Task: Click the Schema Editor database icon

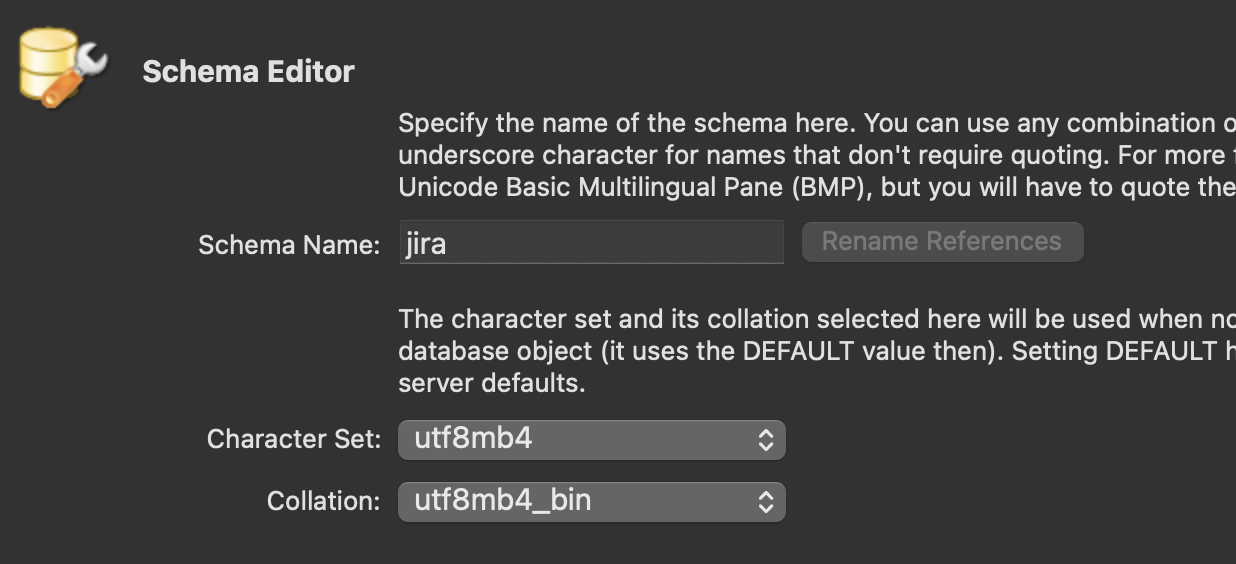Action: (x=62, y=68)
